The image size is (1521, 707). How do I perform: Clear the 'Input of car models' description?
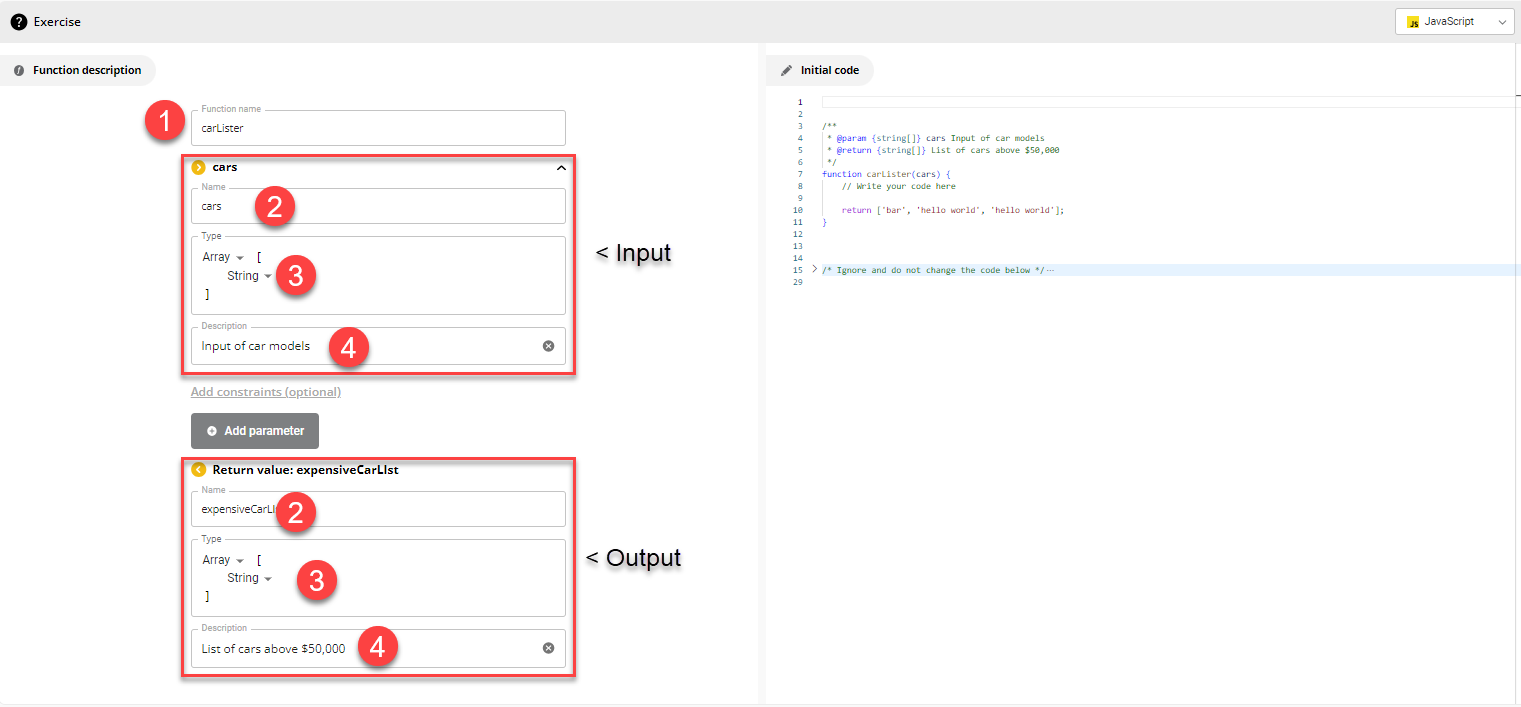point(548,346)
